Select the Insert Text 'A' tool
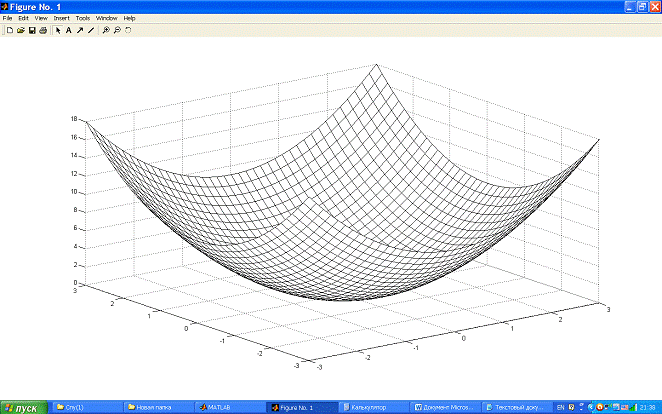 pos(69,31)
